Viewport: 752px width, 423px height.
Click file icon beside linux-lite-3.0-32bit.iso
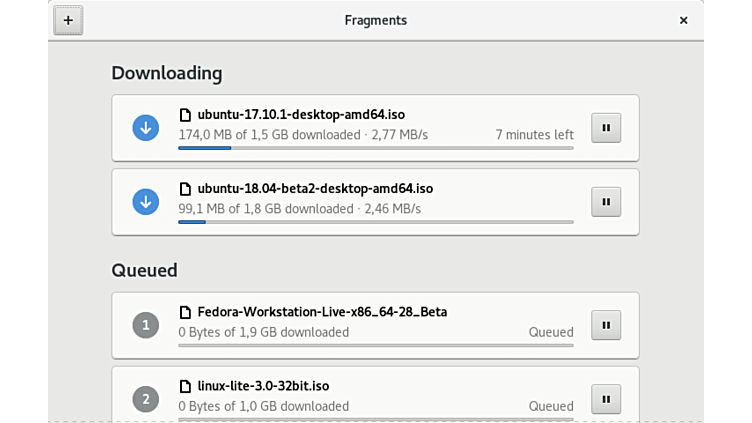click(x=185, y=386)
